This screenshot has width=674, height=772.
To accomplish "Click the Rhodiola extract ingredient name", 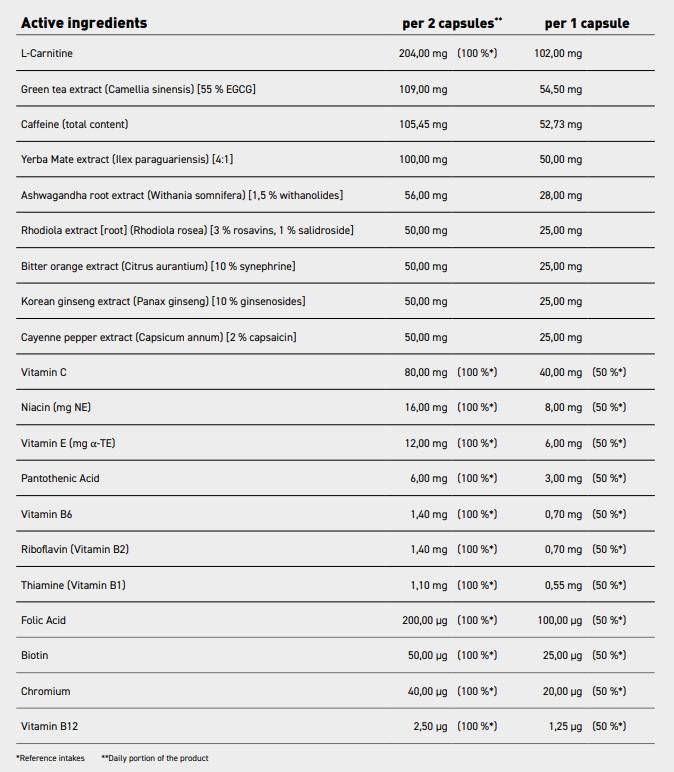I will click(x=187, y=230).
